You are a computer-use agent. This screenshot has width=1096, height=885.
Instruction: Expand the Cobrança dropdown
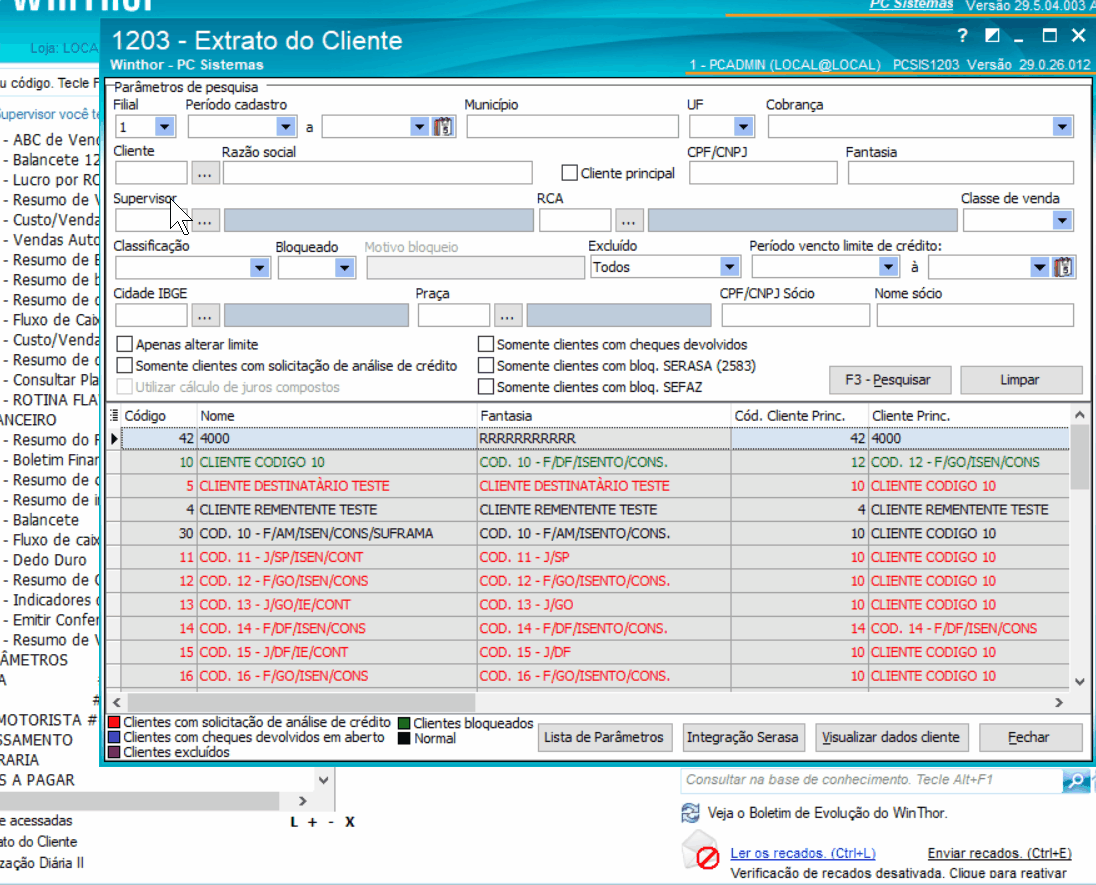(x=1062, y=127)
